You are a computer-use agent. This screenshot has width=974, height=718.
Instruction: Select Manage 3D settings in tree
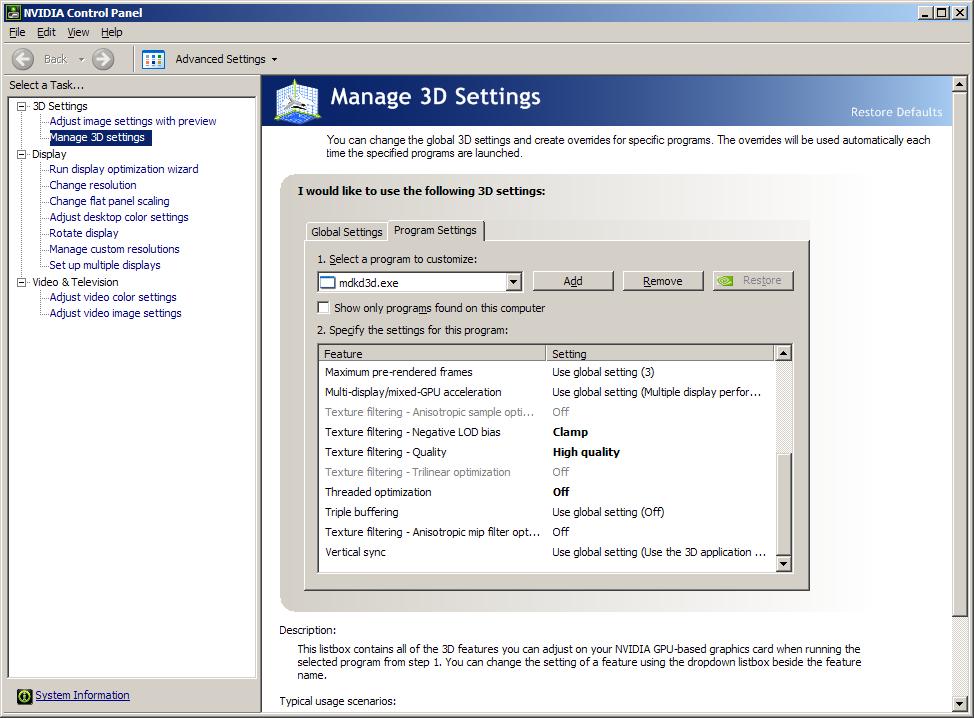point(100,137)
